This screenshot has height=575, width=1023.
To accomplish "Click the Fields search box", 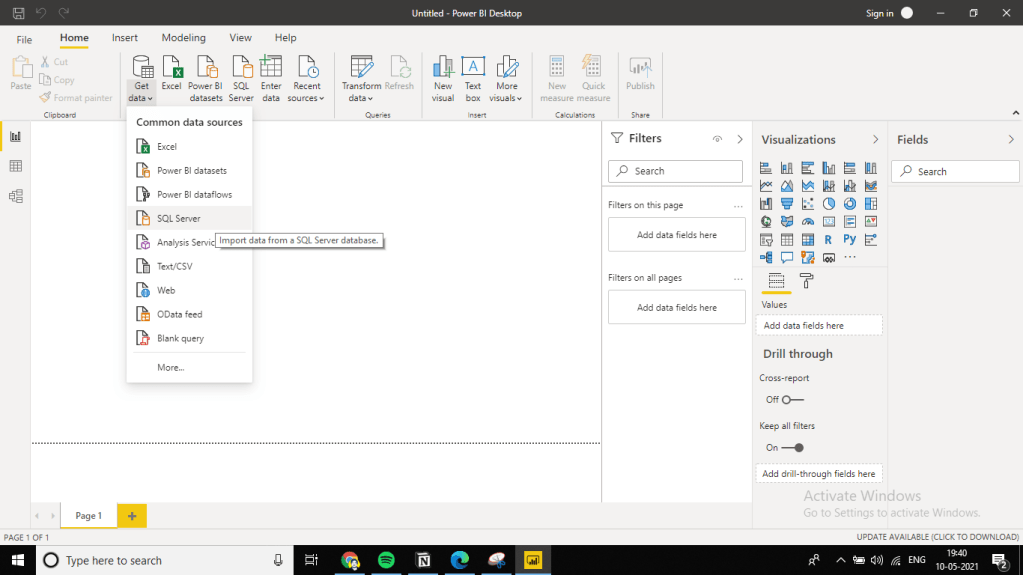I will click(x=953, y=172).
